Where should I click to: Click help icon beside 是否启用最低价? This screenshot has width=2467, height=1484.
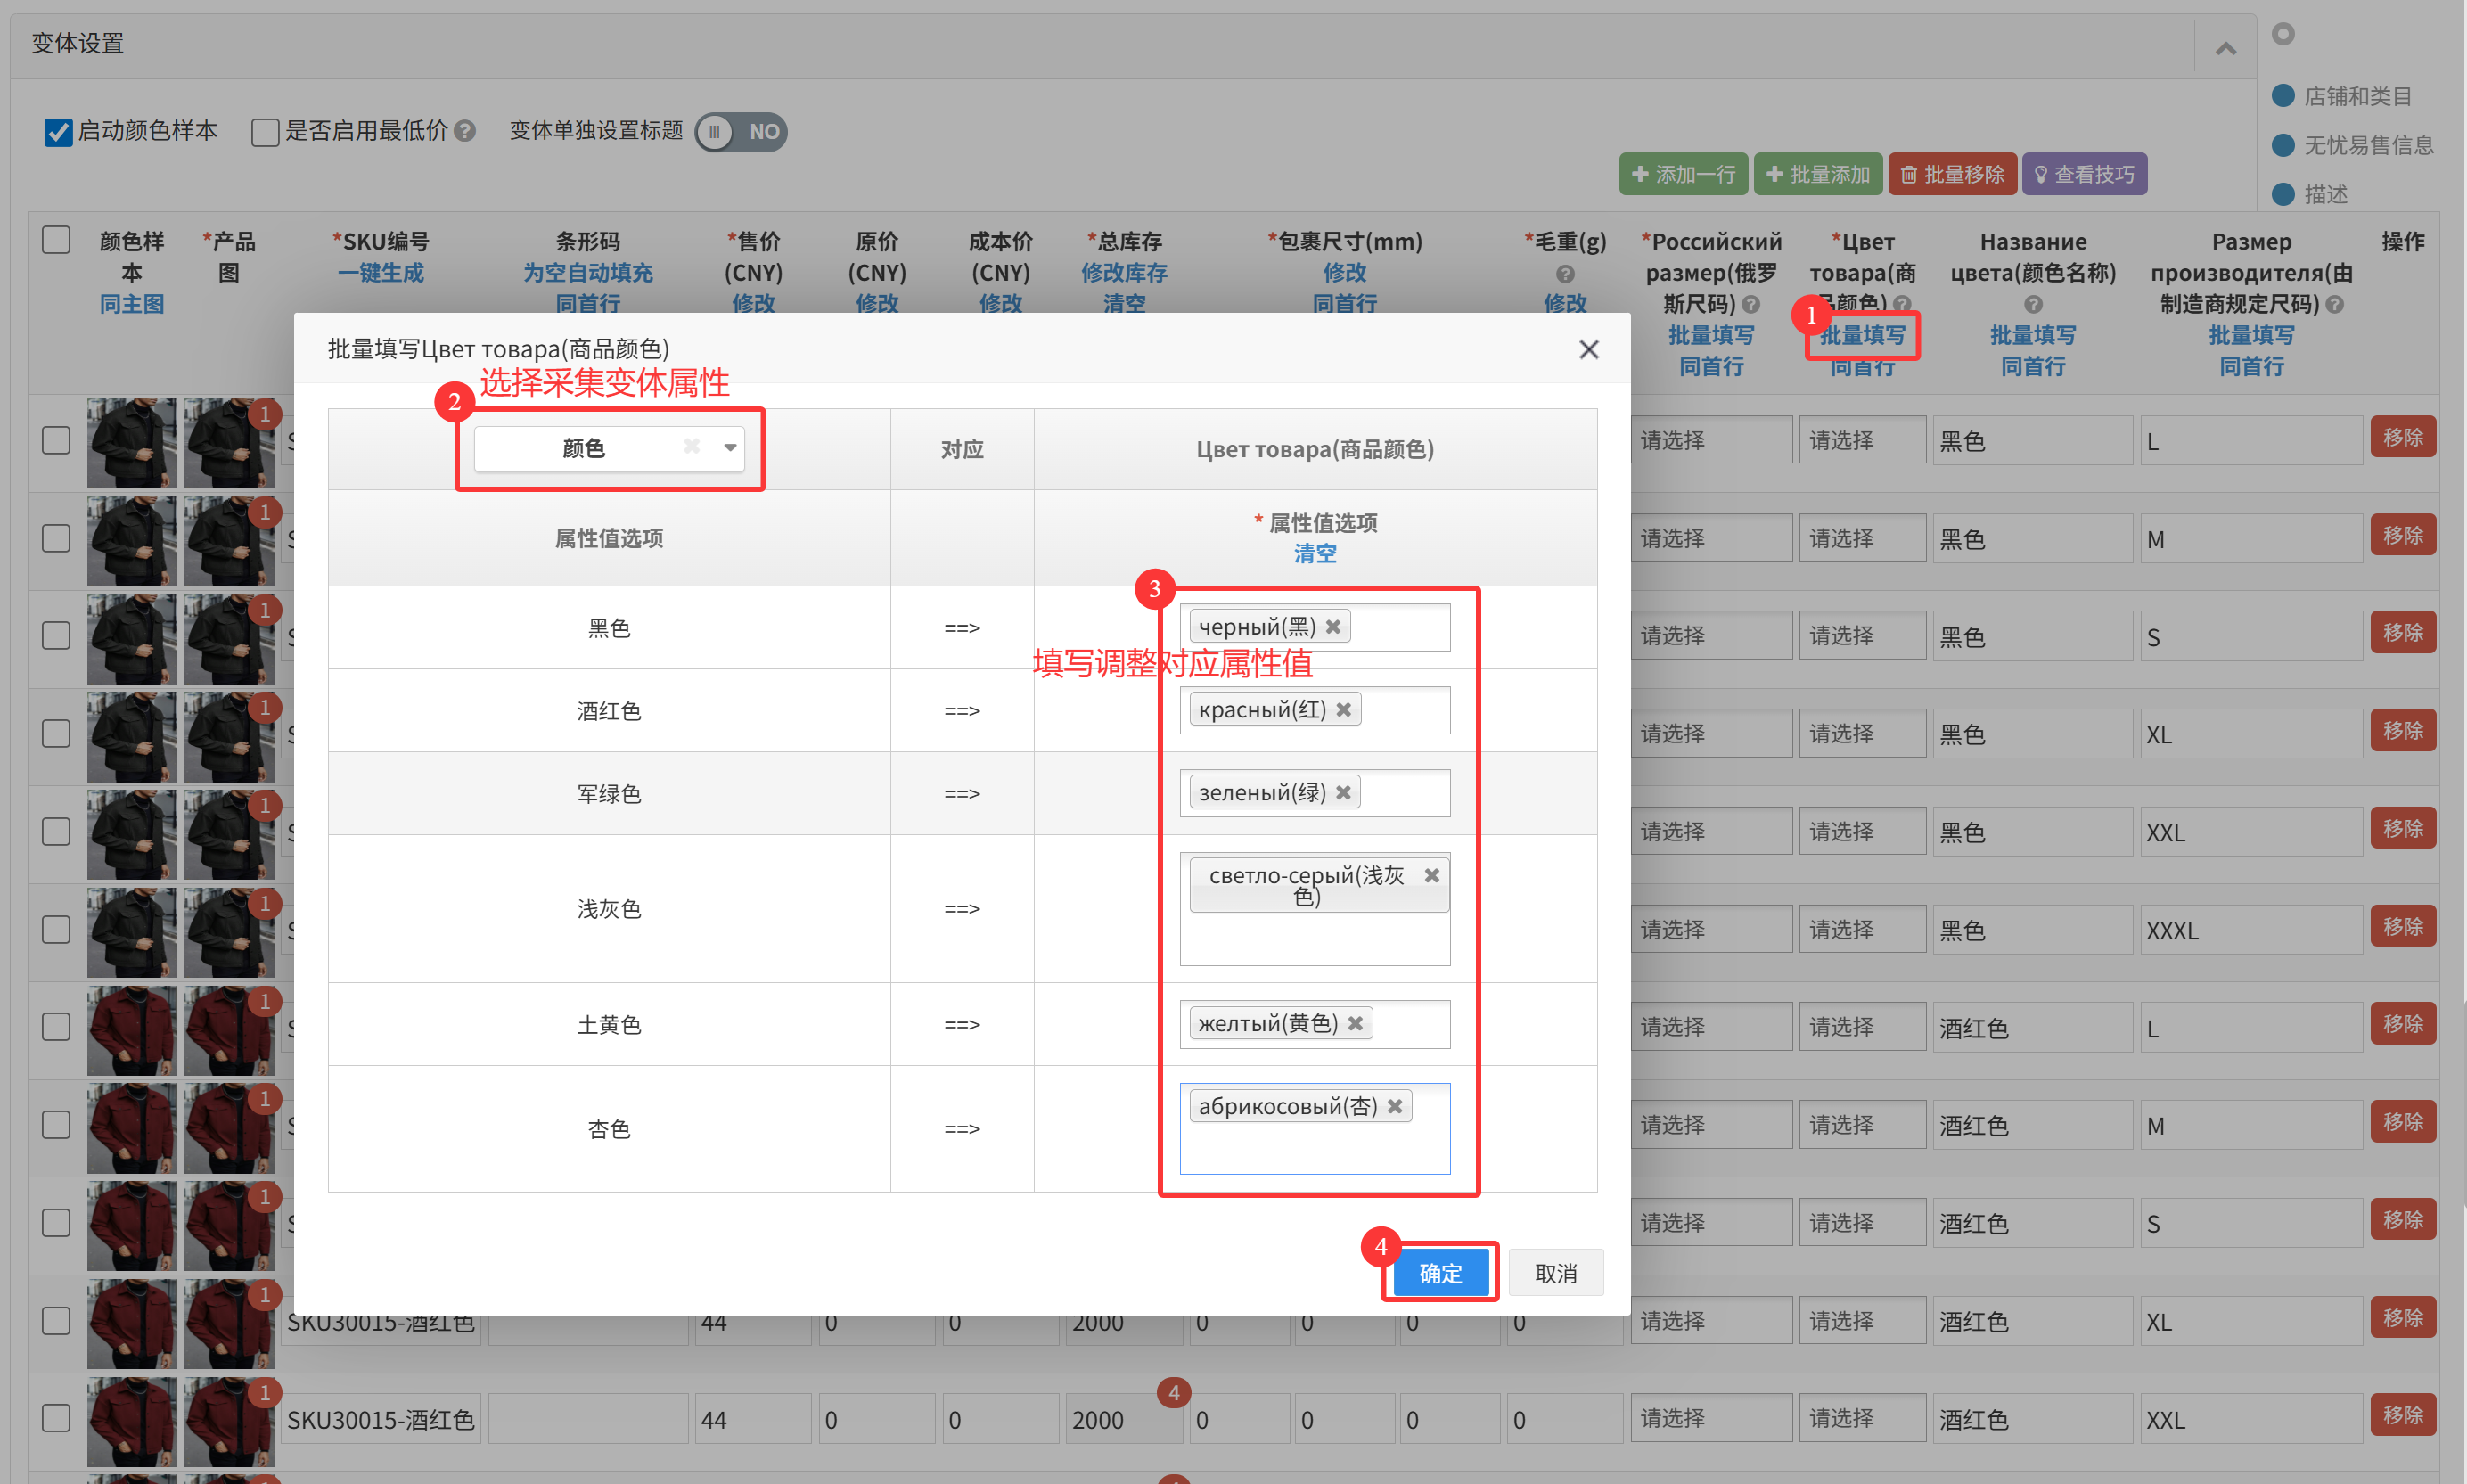[465, 131]
